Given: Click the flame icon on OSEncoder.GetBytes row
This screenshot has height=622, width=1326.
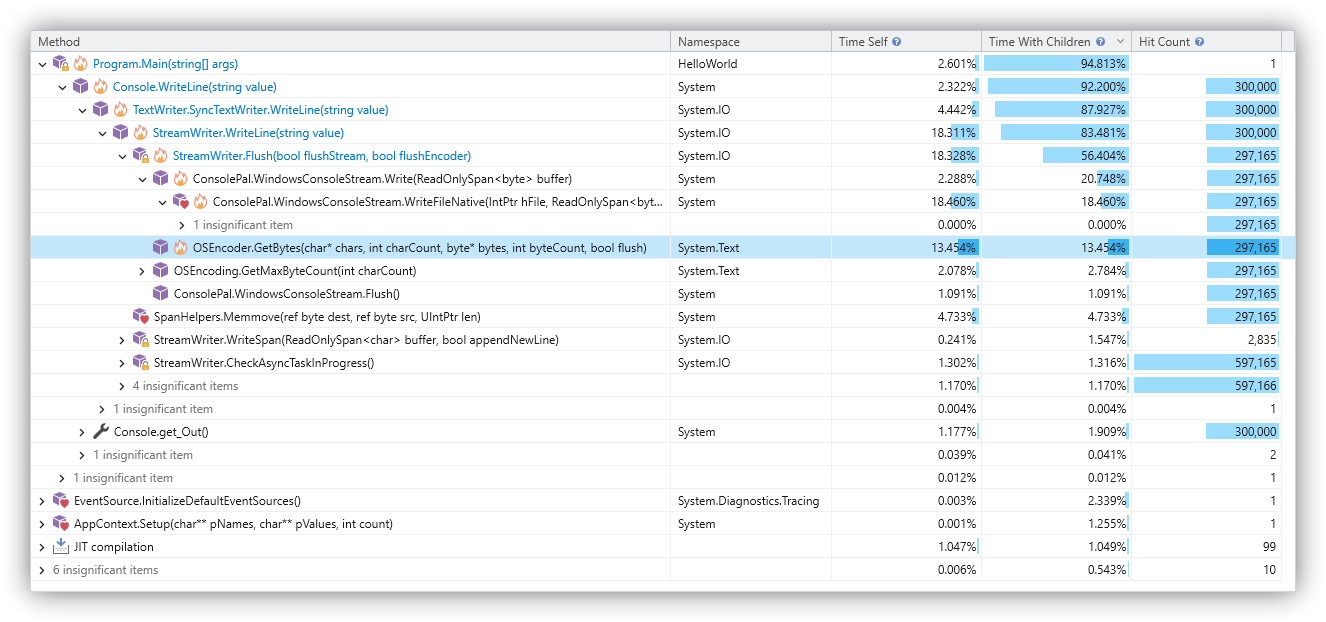Looking at the screenshot, I should (180, 248).
